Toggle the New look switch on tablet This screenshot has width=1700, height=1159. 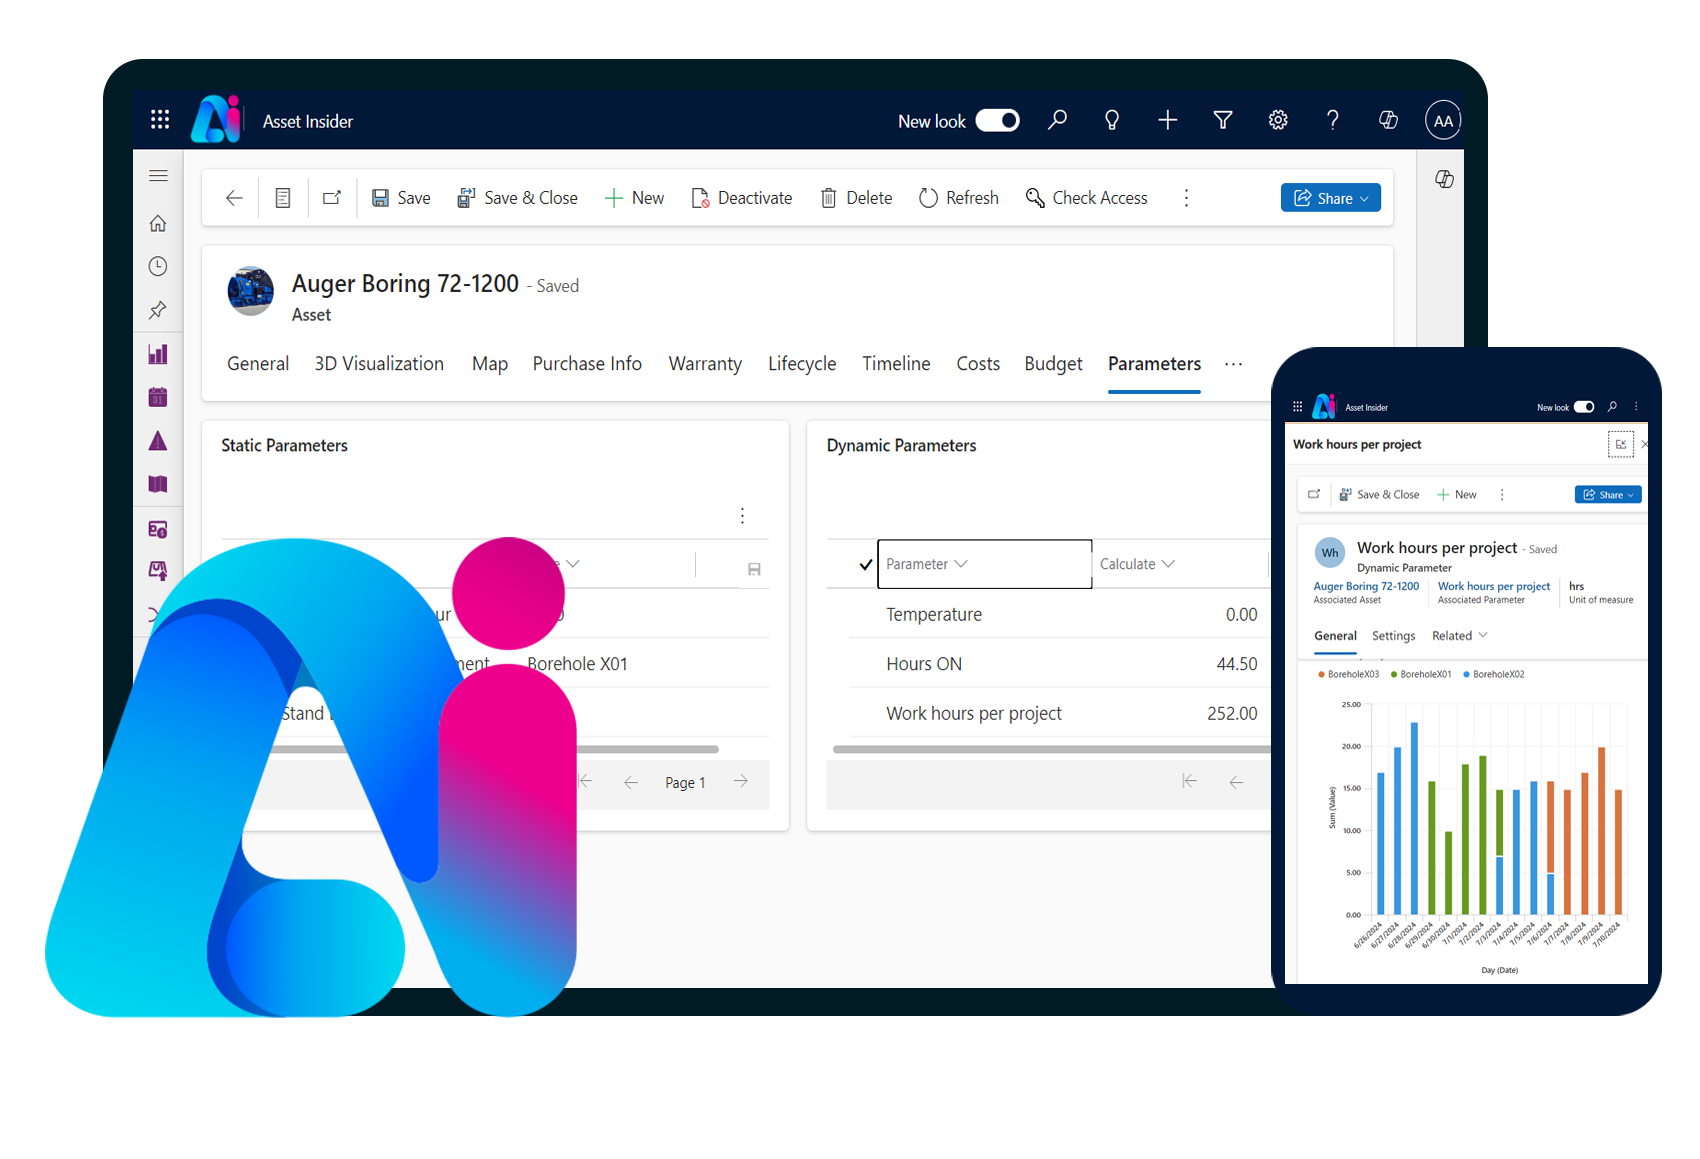997,120
